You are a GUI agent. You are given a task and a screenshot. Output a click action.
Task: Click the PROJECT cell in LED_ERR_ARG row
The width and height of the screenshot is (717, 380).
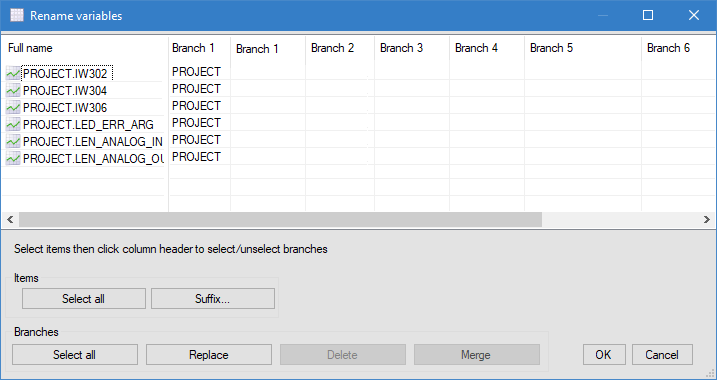197,123
